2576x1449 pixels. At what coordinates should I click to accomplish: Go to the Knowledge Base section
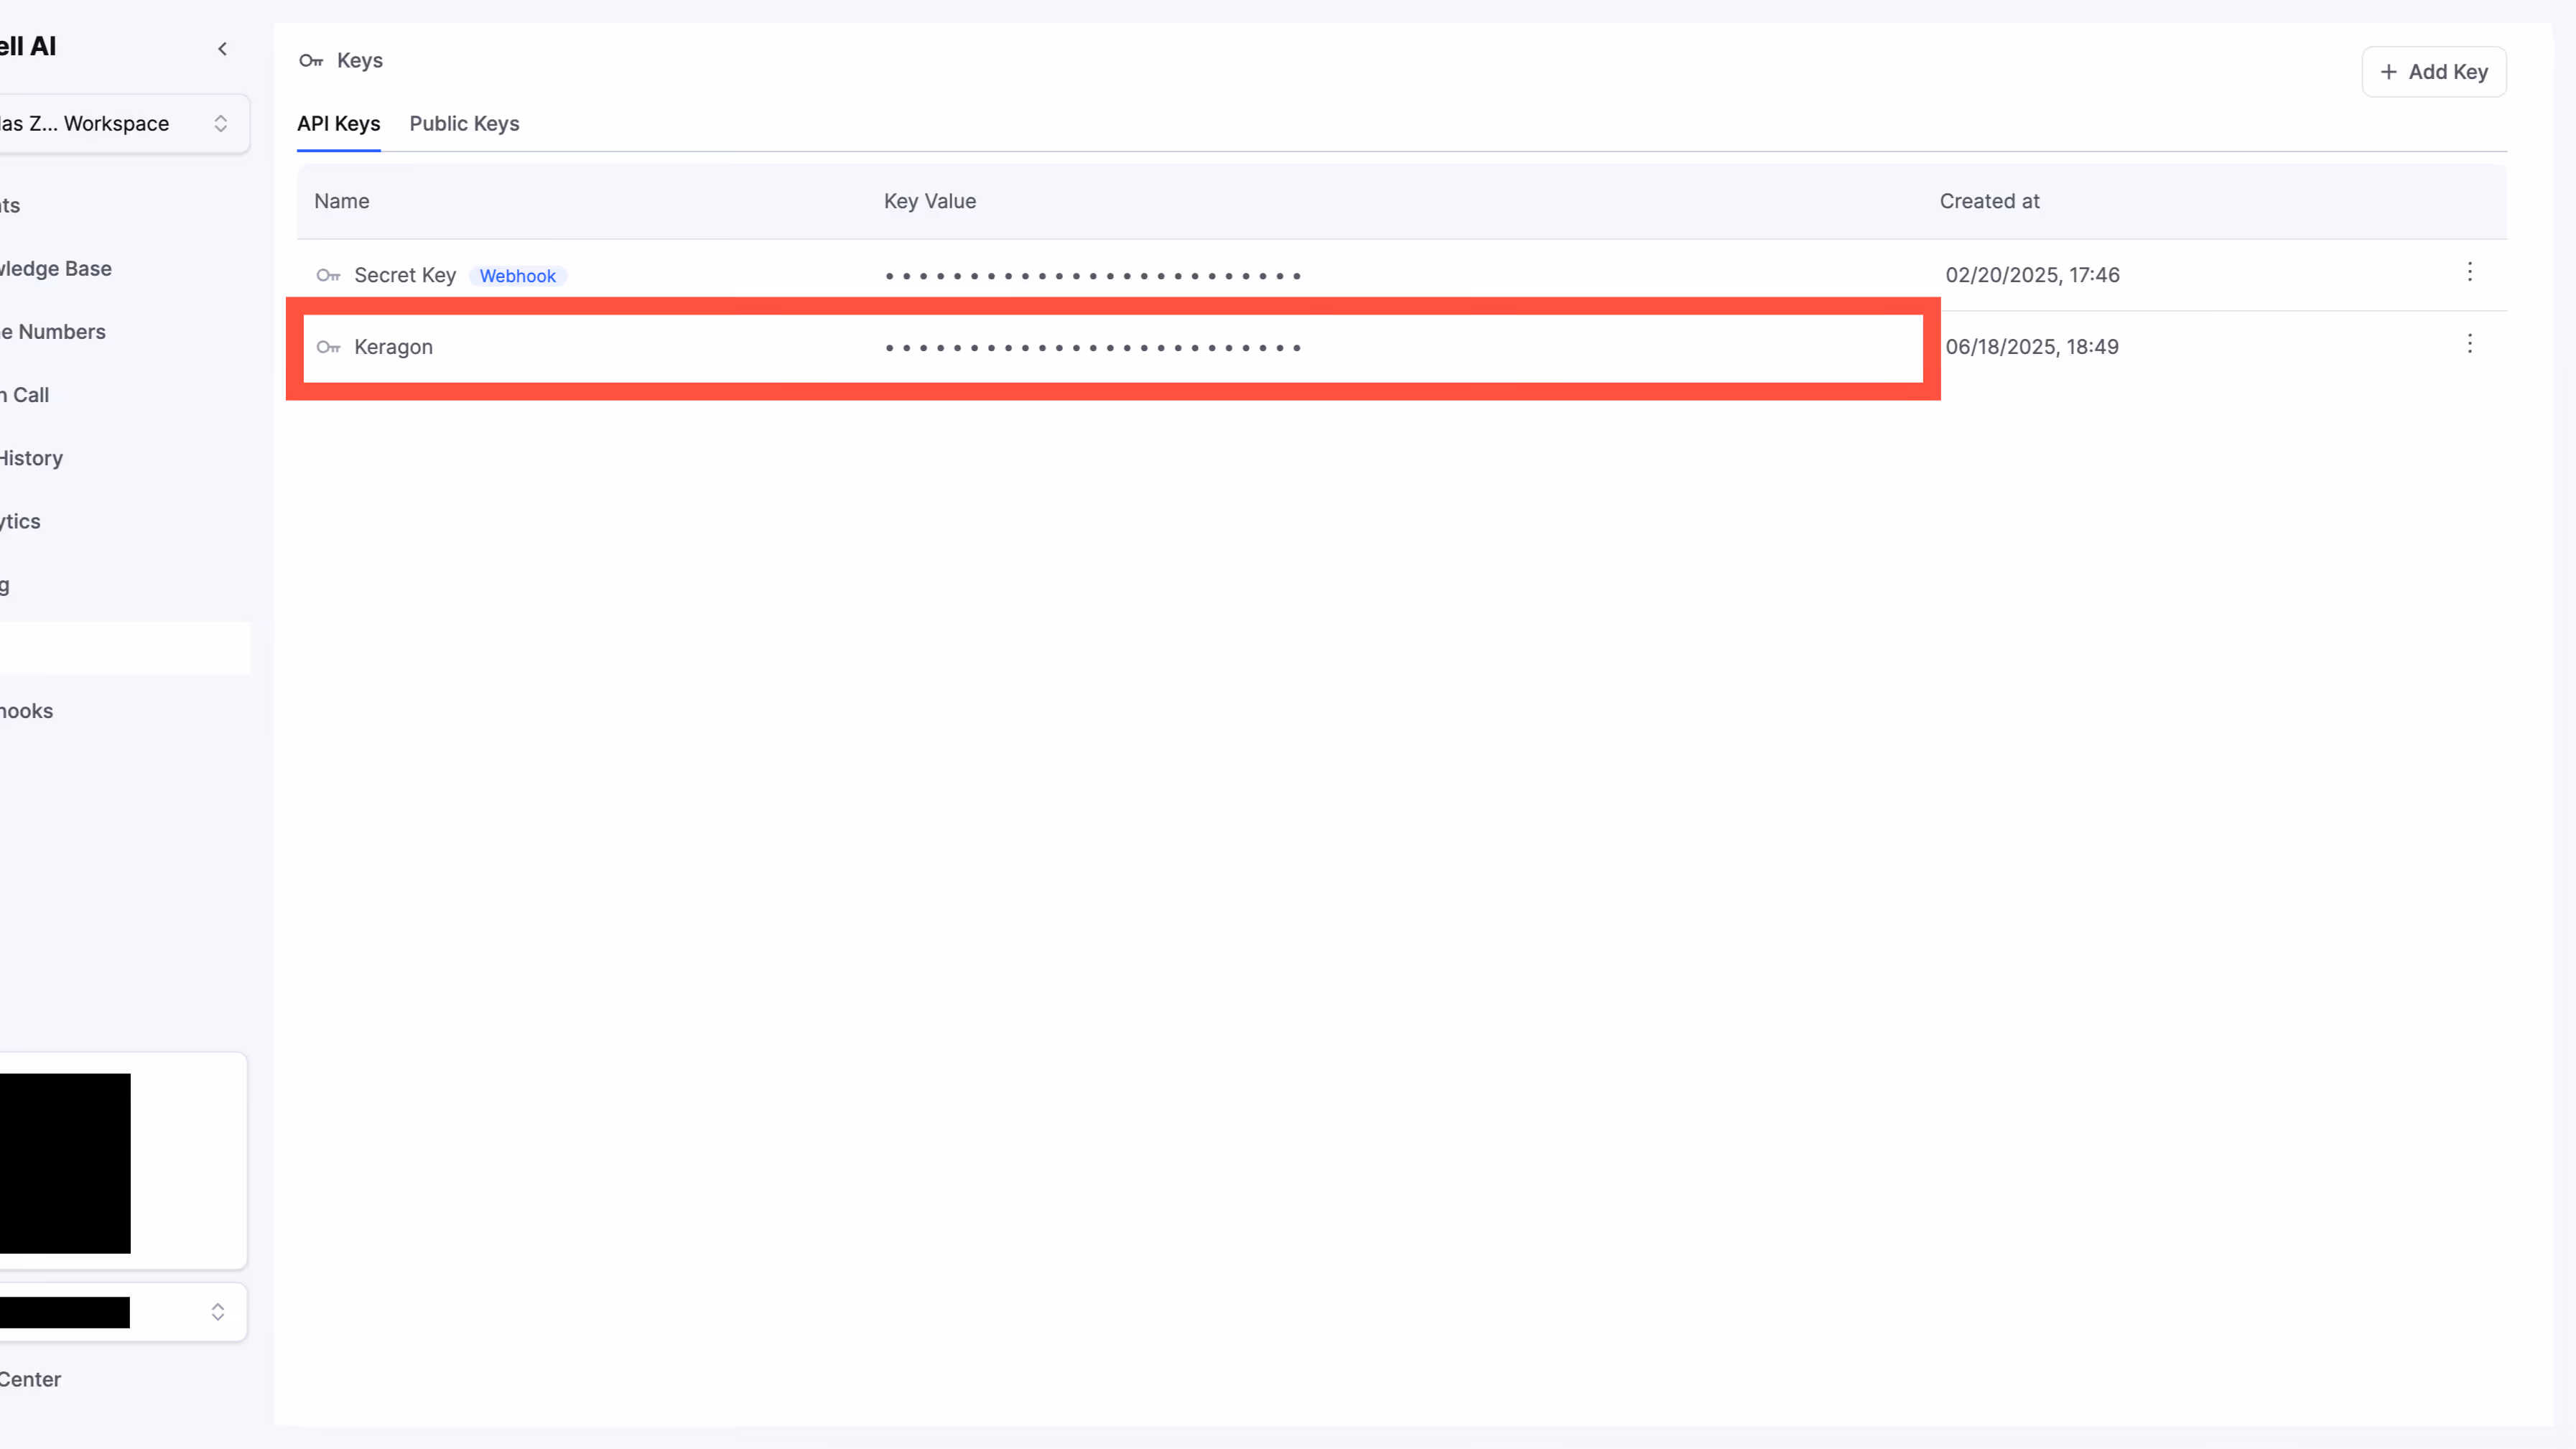[x=55, y=268]
